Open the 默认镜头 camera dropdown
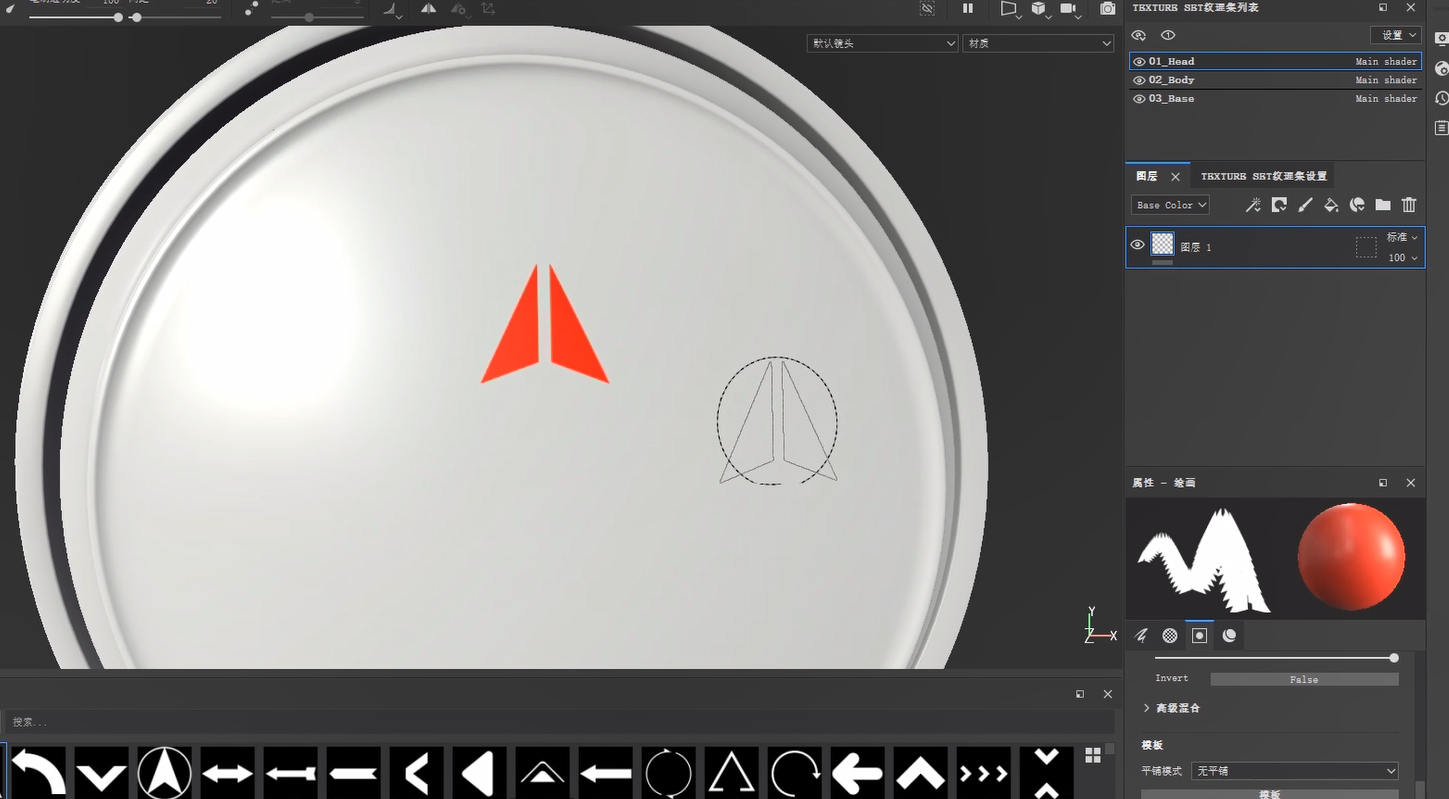Viewport: 1449px width, 799px height. click(883, 44)
